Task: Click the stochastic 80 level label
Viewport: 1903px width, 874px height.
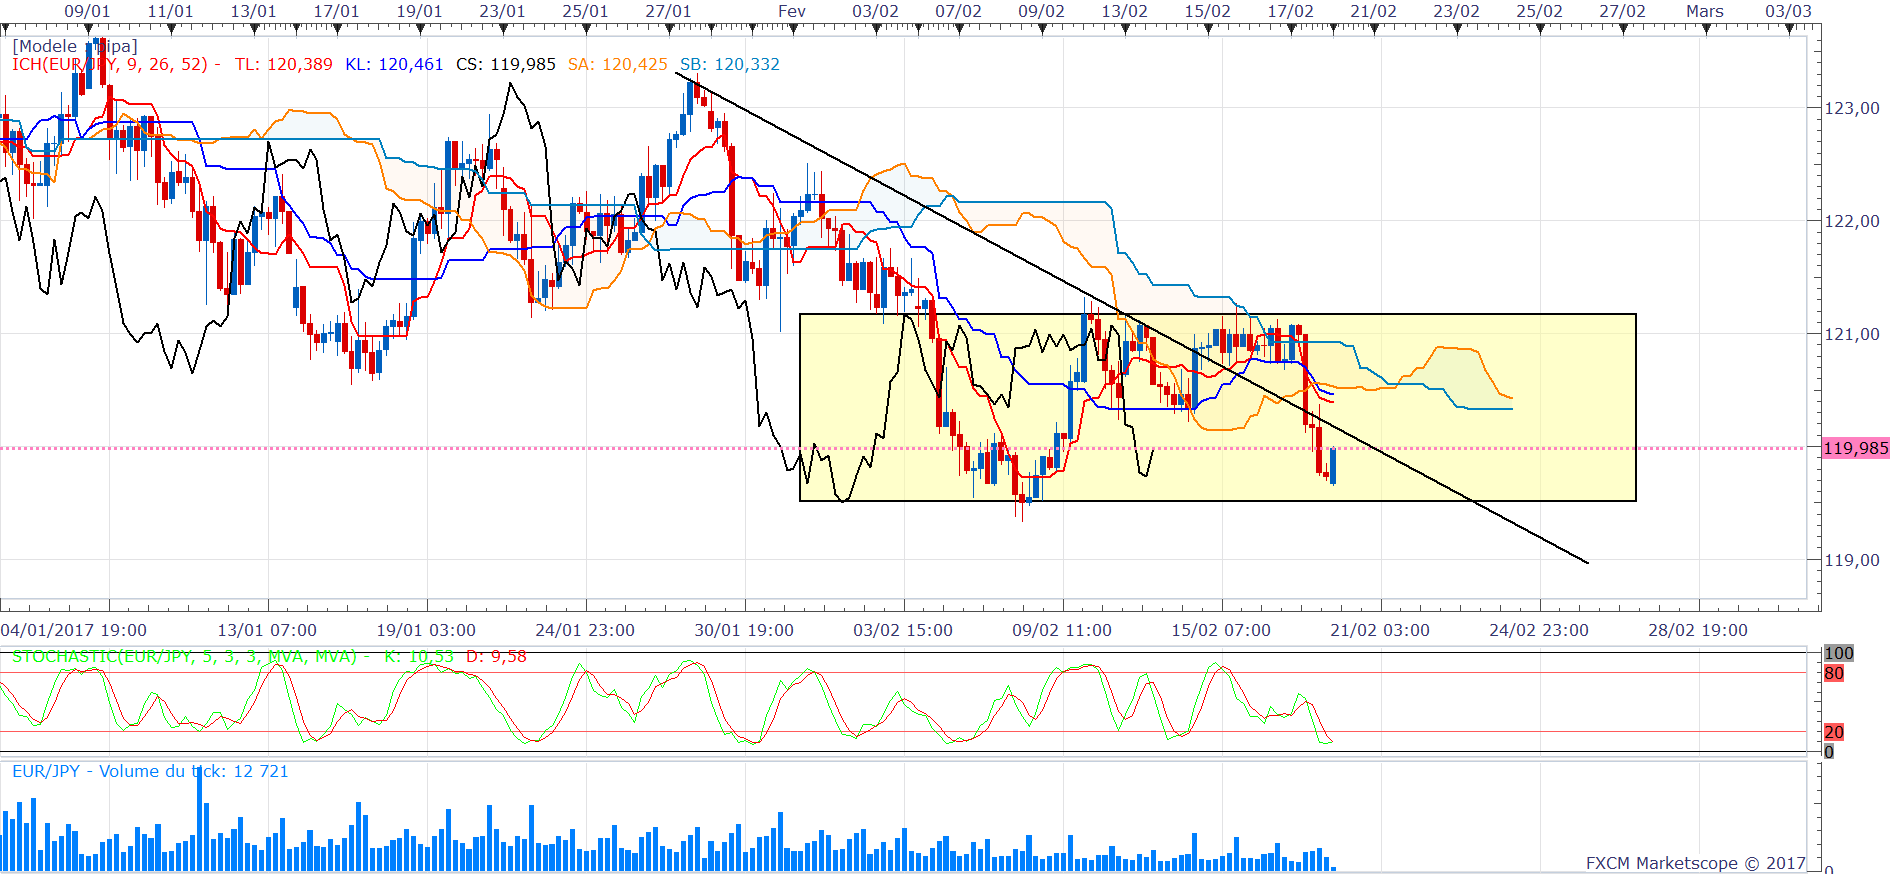Action: (1834, 673)
